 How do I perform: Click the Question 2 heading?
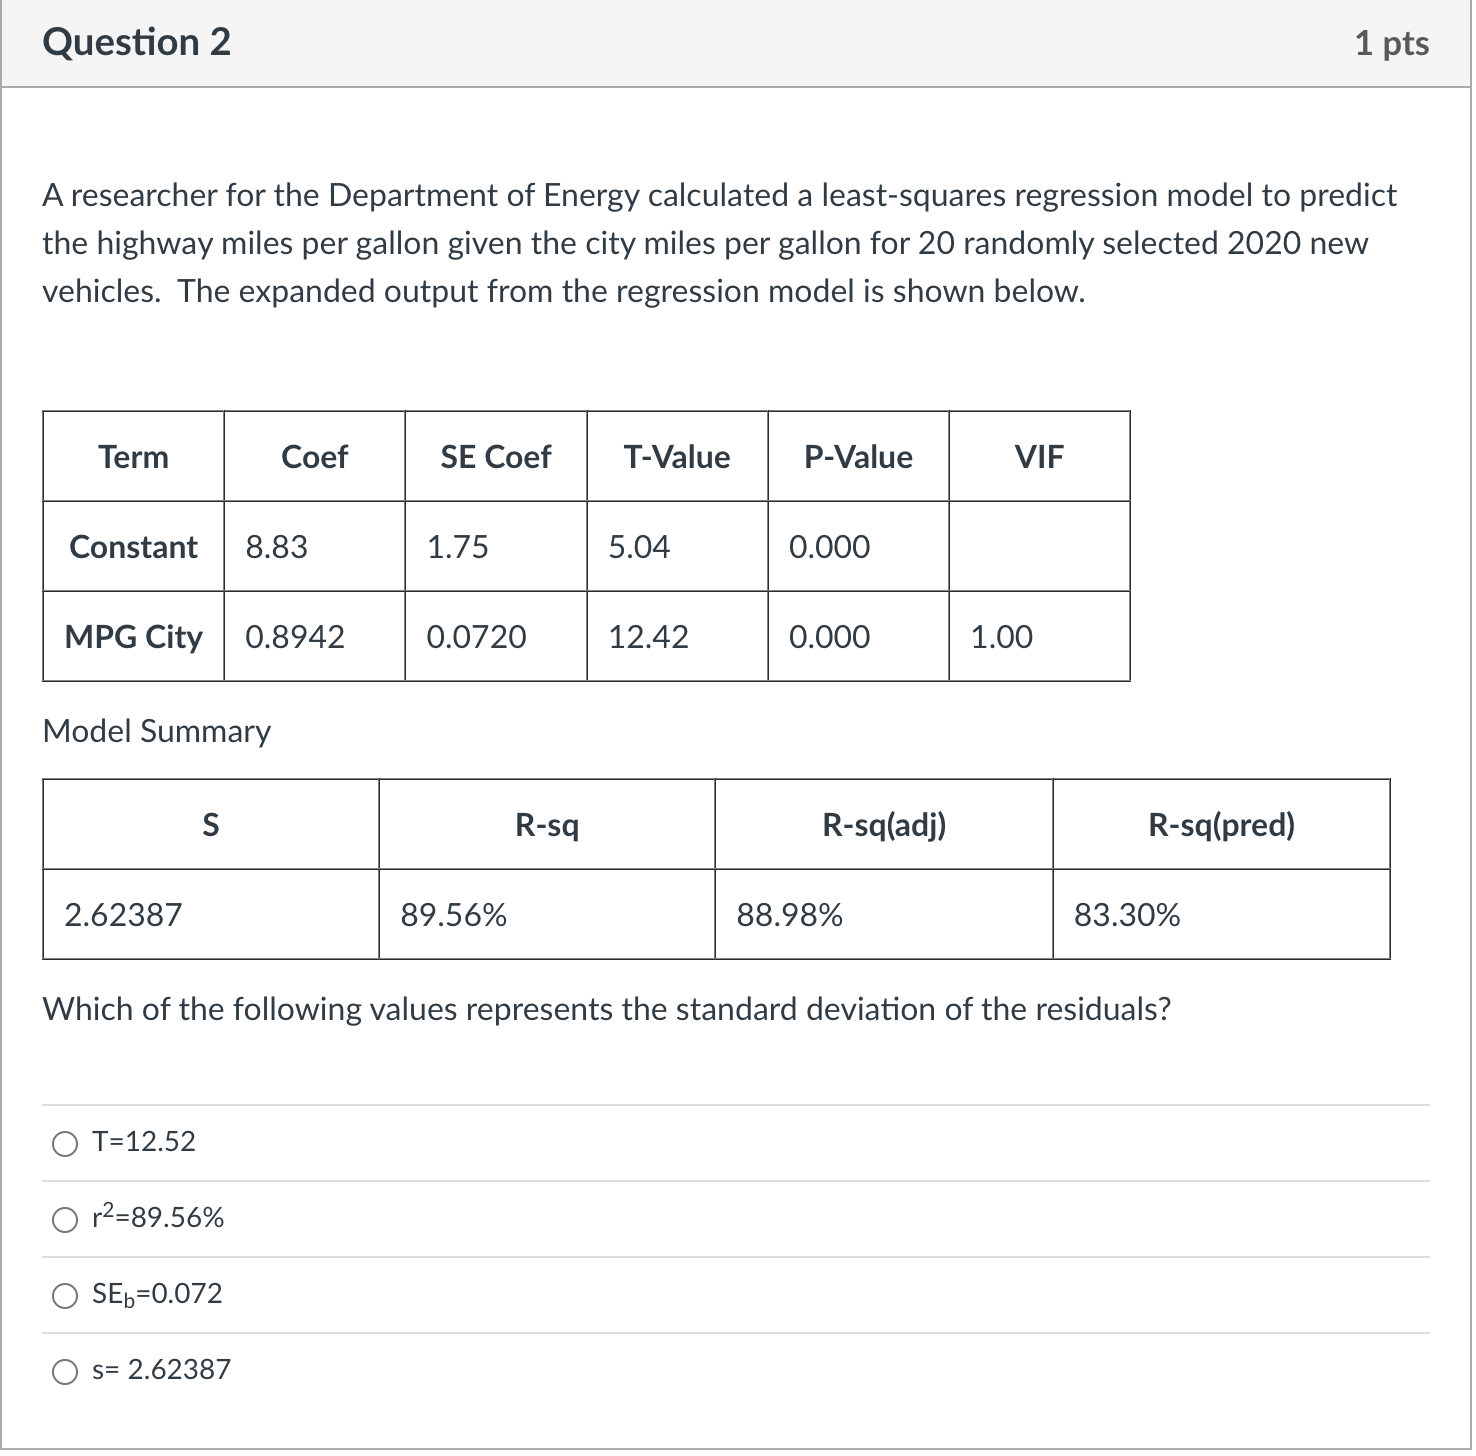pos(137,43)
